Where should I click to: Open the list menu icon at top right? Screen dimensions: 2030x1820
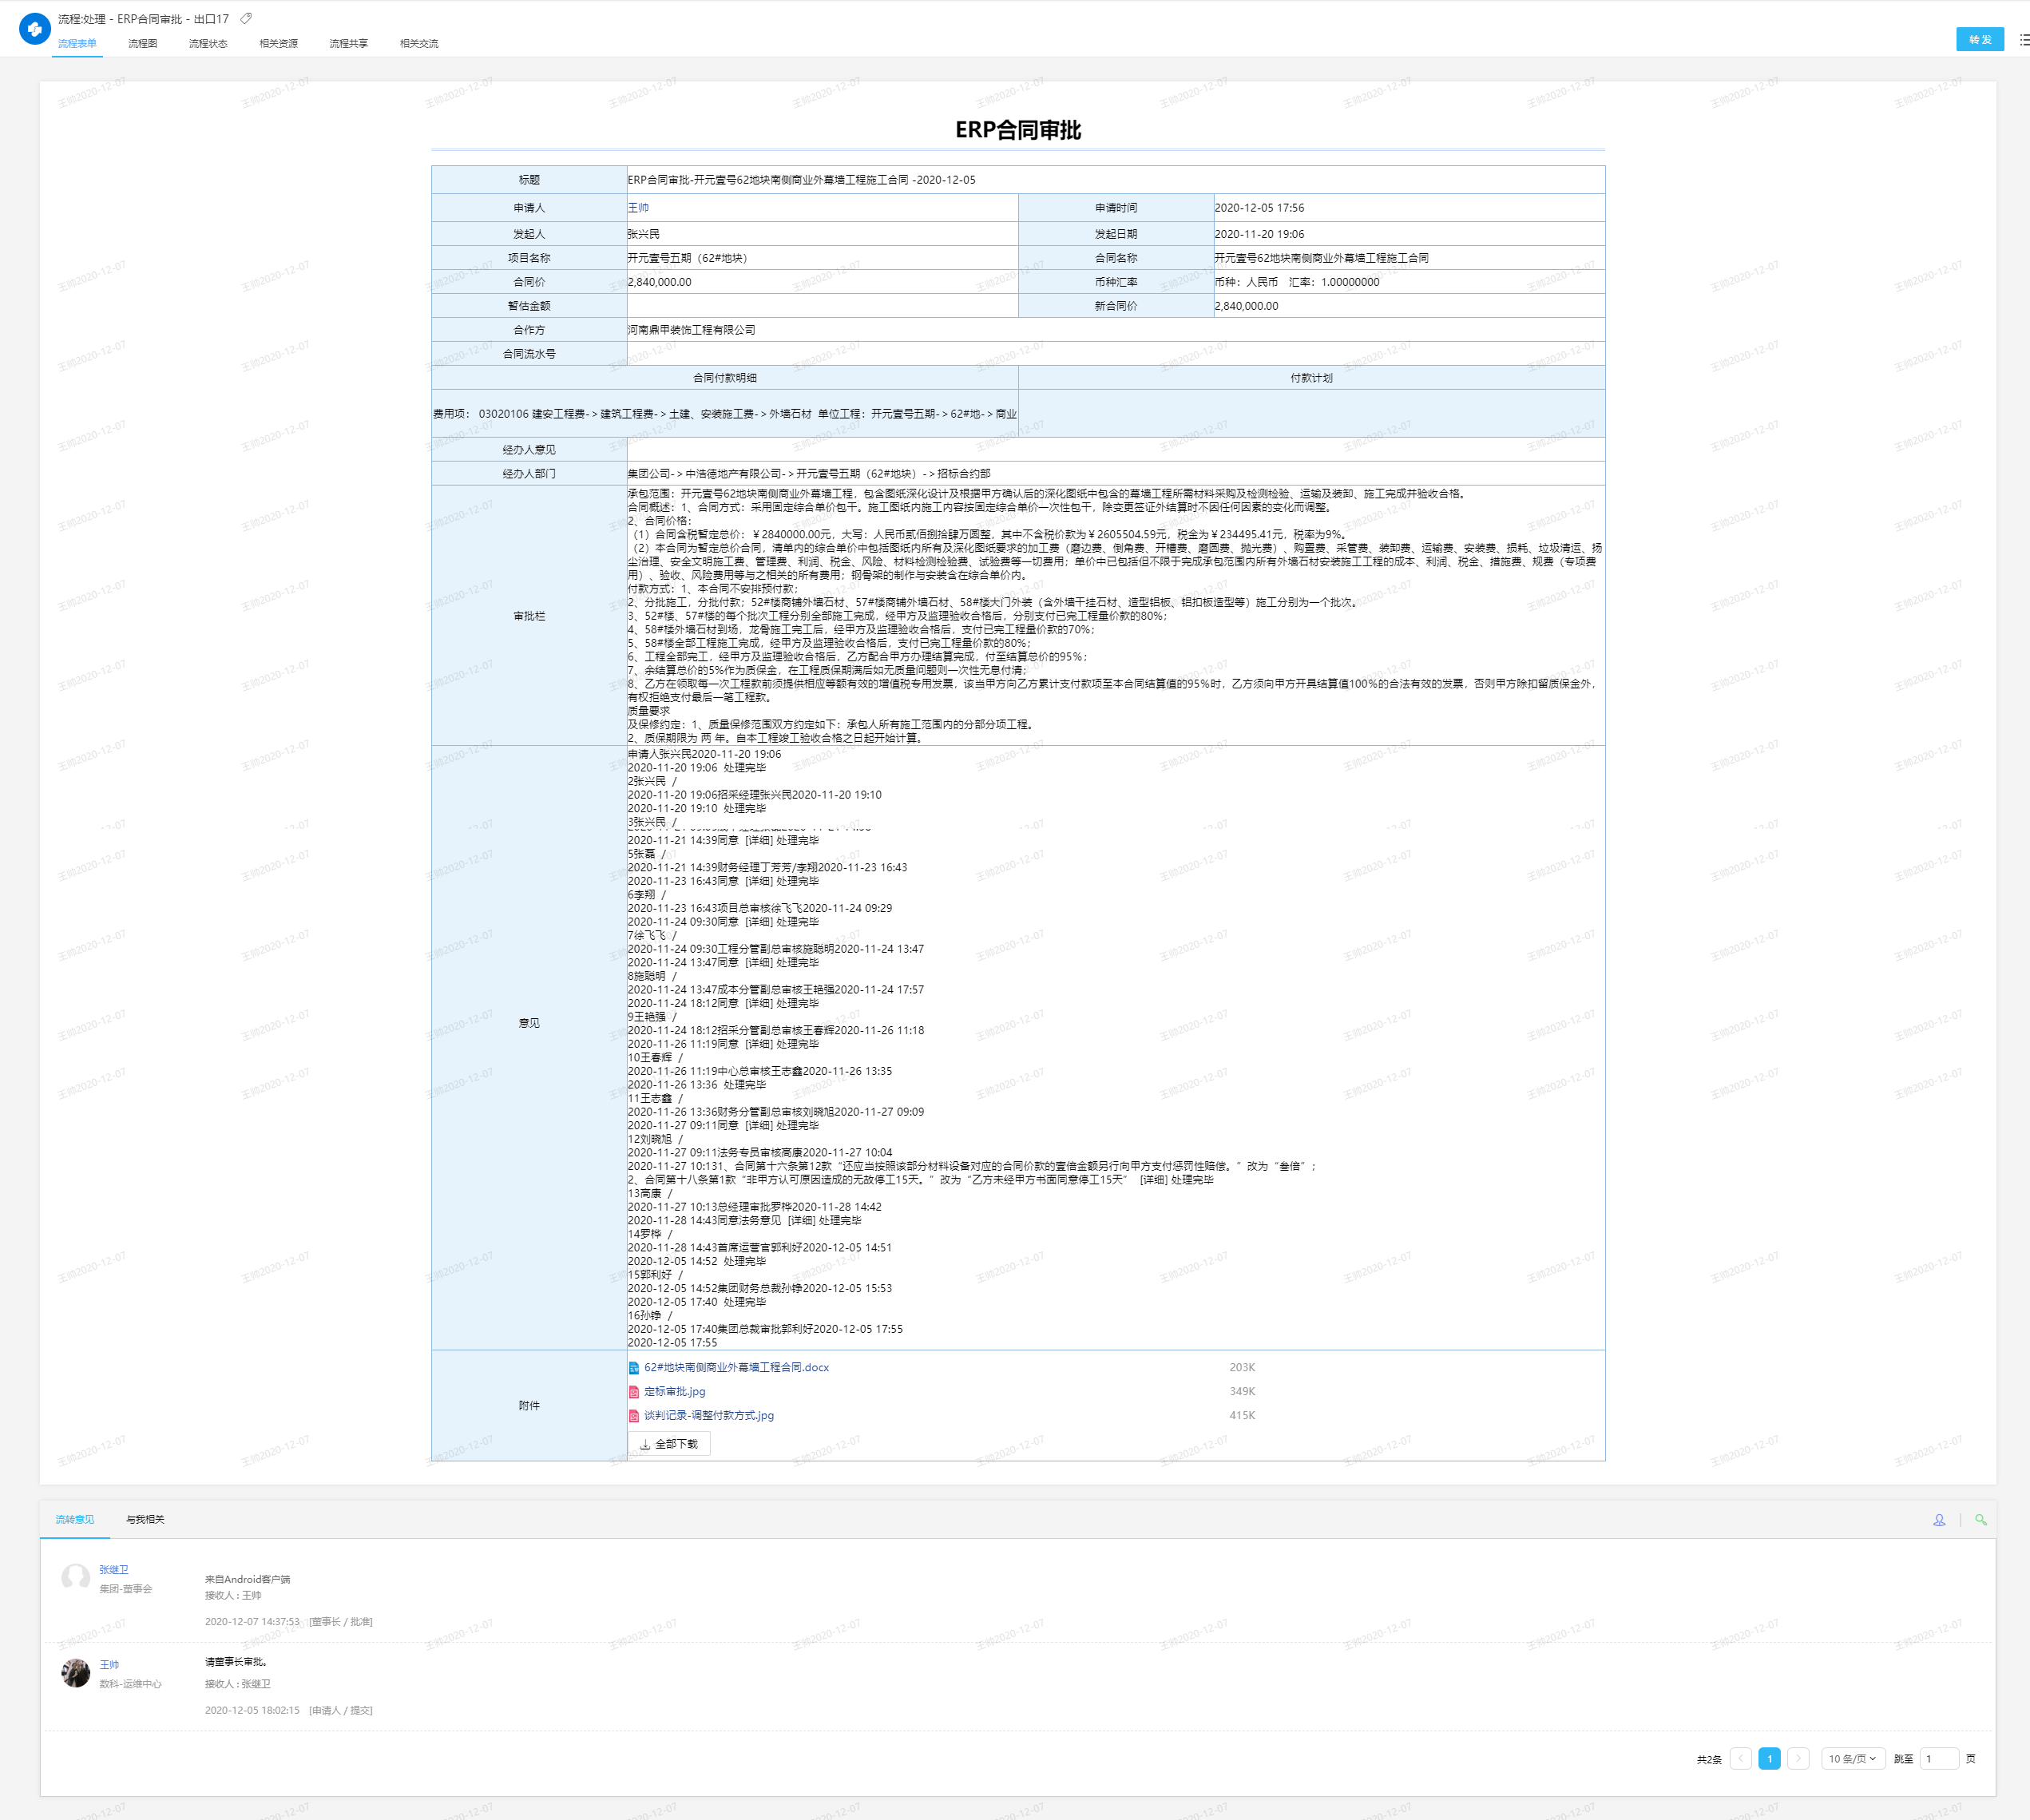coord(2024,40)
